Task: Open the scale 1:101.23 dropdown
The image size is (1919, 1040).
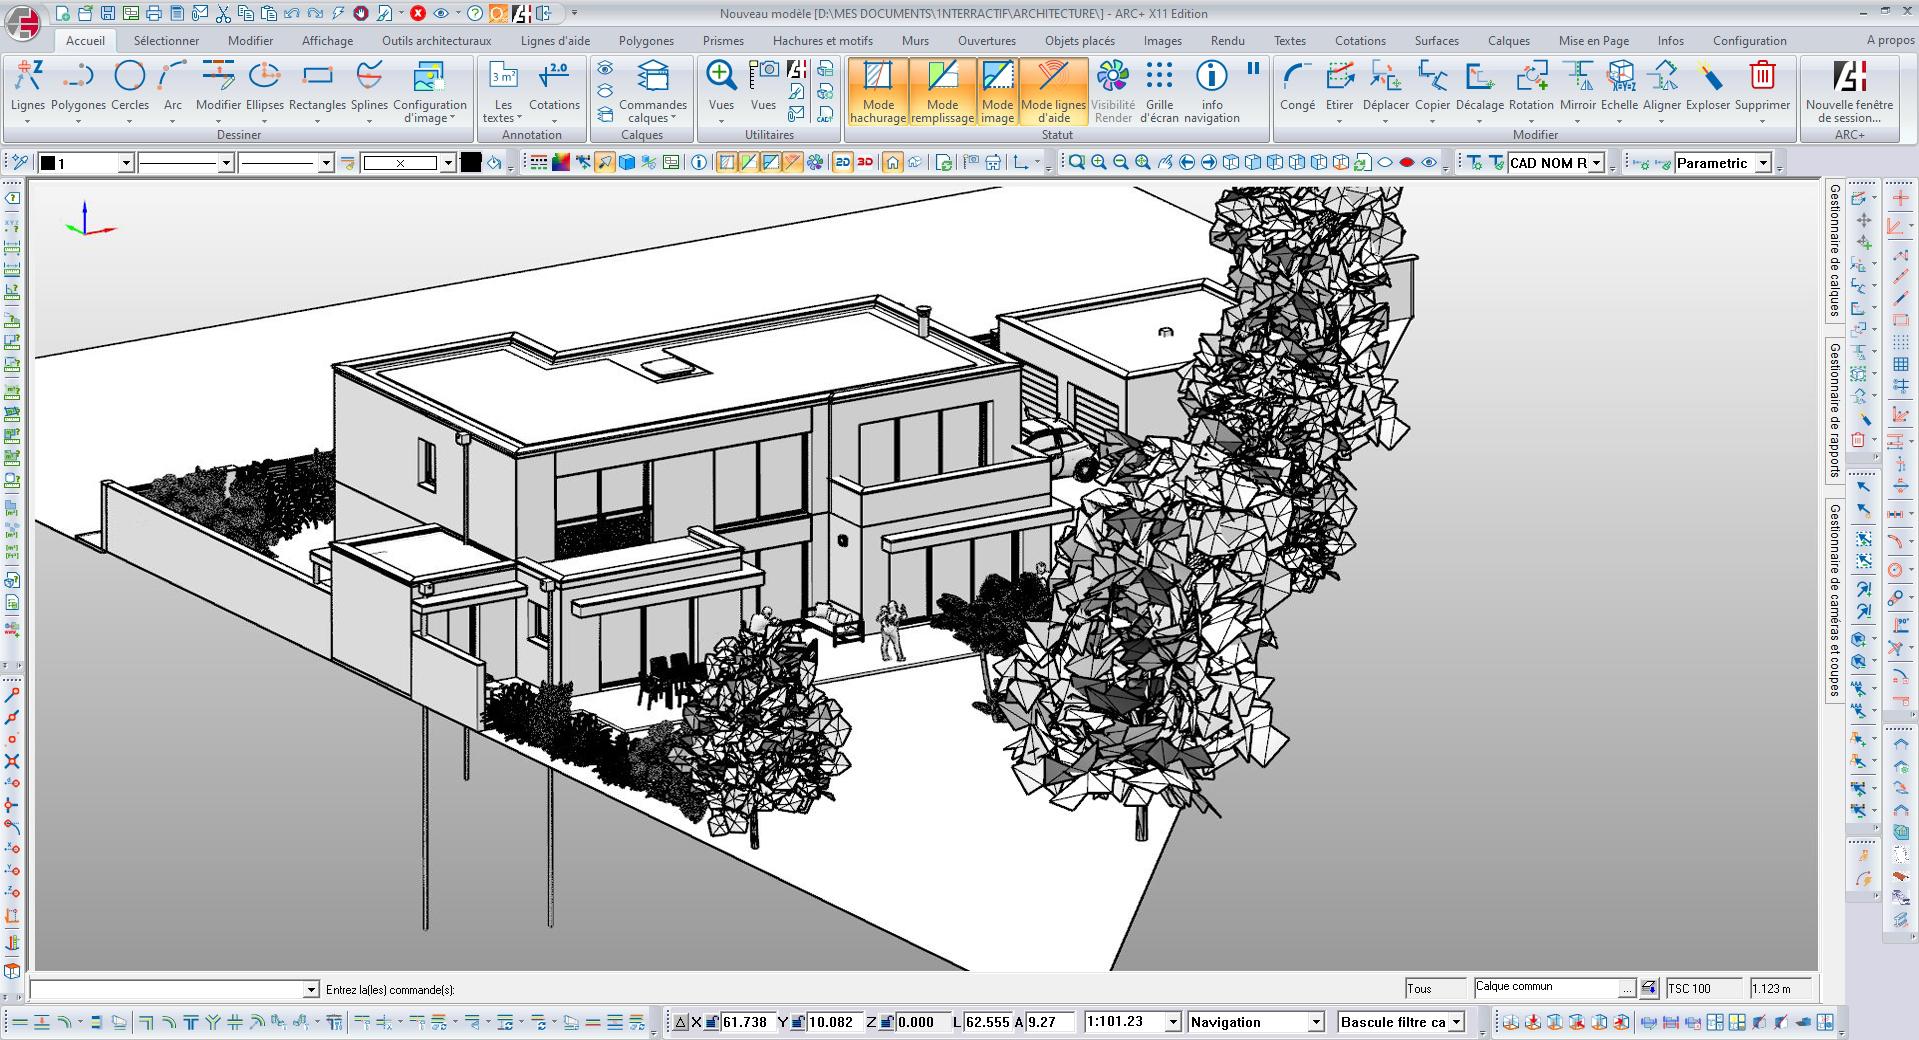Action: click(x=1173, y=1022)
